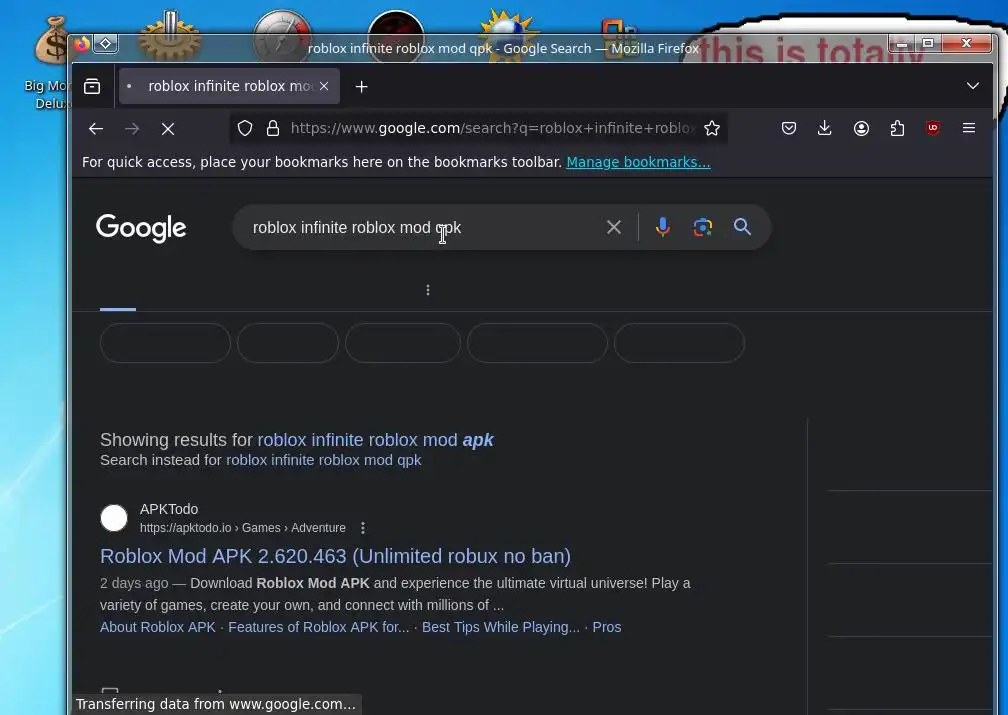Image resolution: width=1008 pixels, height=715 pixels.
Task: Open the About Roblox APK sitelink
Action: pos(158,628)
